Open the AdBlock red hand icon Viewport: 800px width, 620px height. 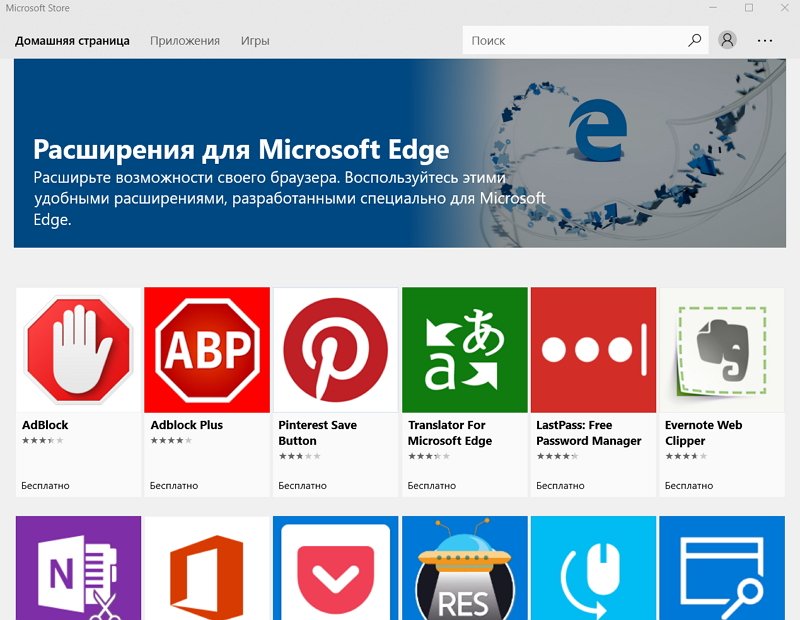point(79,350)
